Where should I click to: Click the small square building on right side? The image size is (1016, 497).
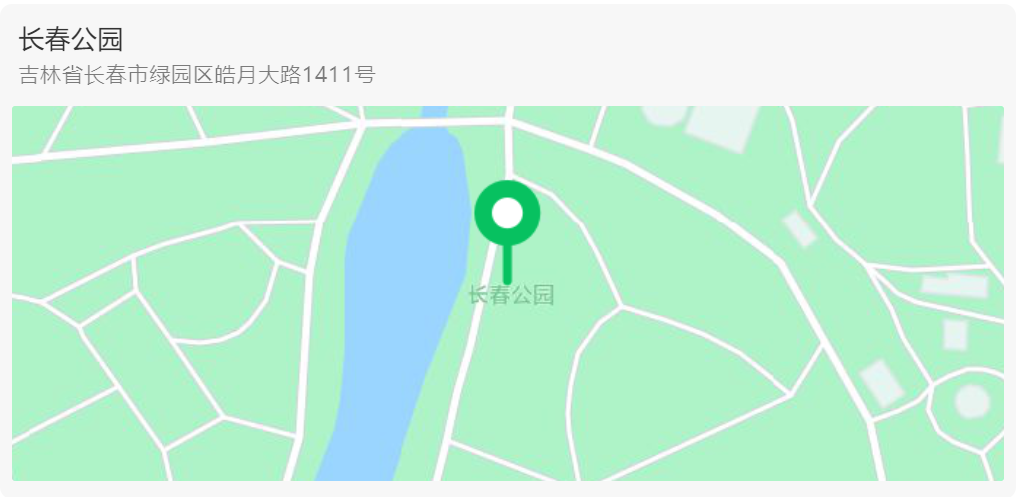coord(956,334)
